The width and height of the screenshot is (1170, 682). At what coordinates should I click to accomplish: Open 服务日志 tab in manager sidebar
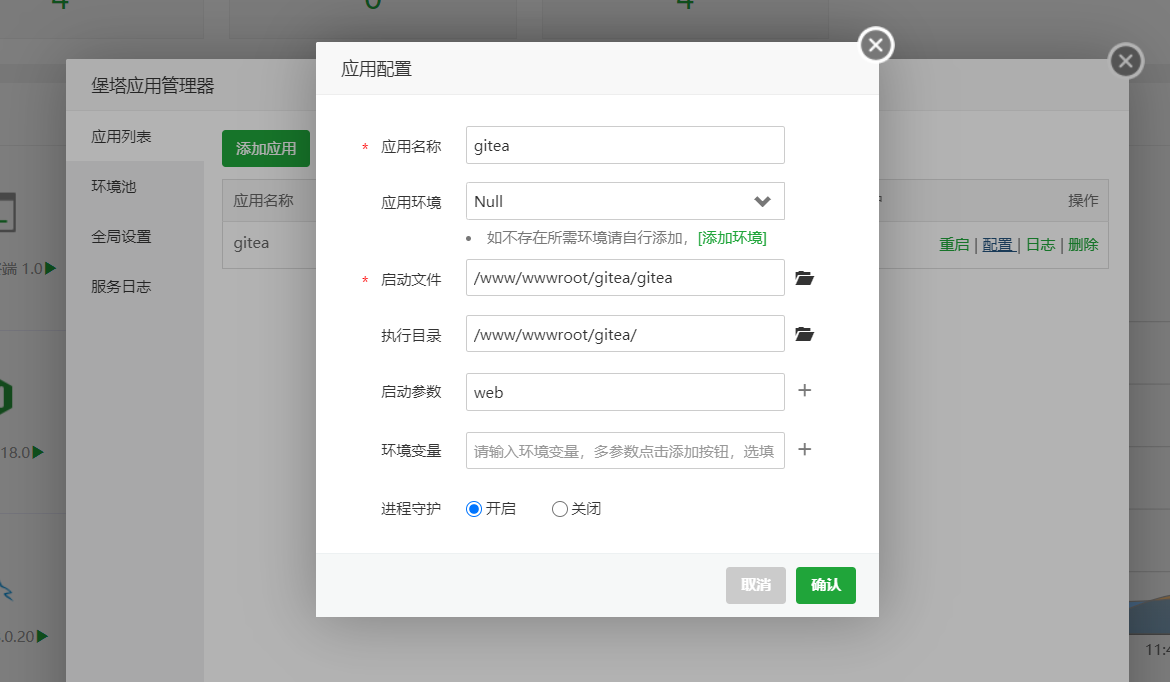(x=134, y=287)
